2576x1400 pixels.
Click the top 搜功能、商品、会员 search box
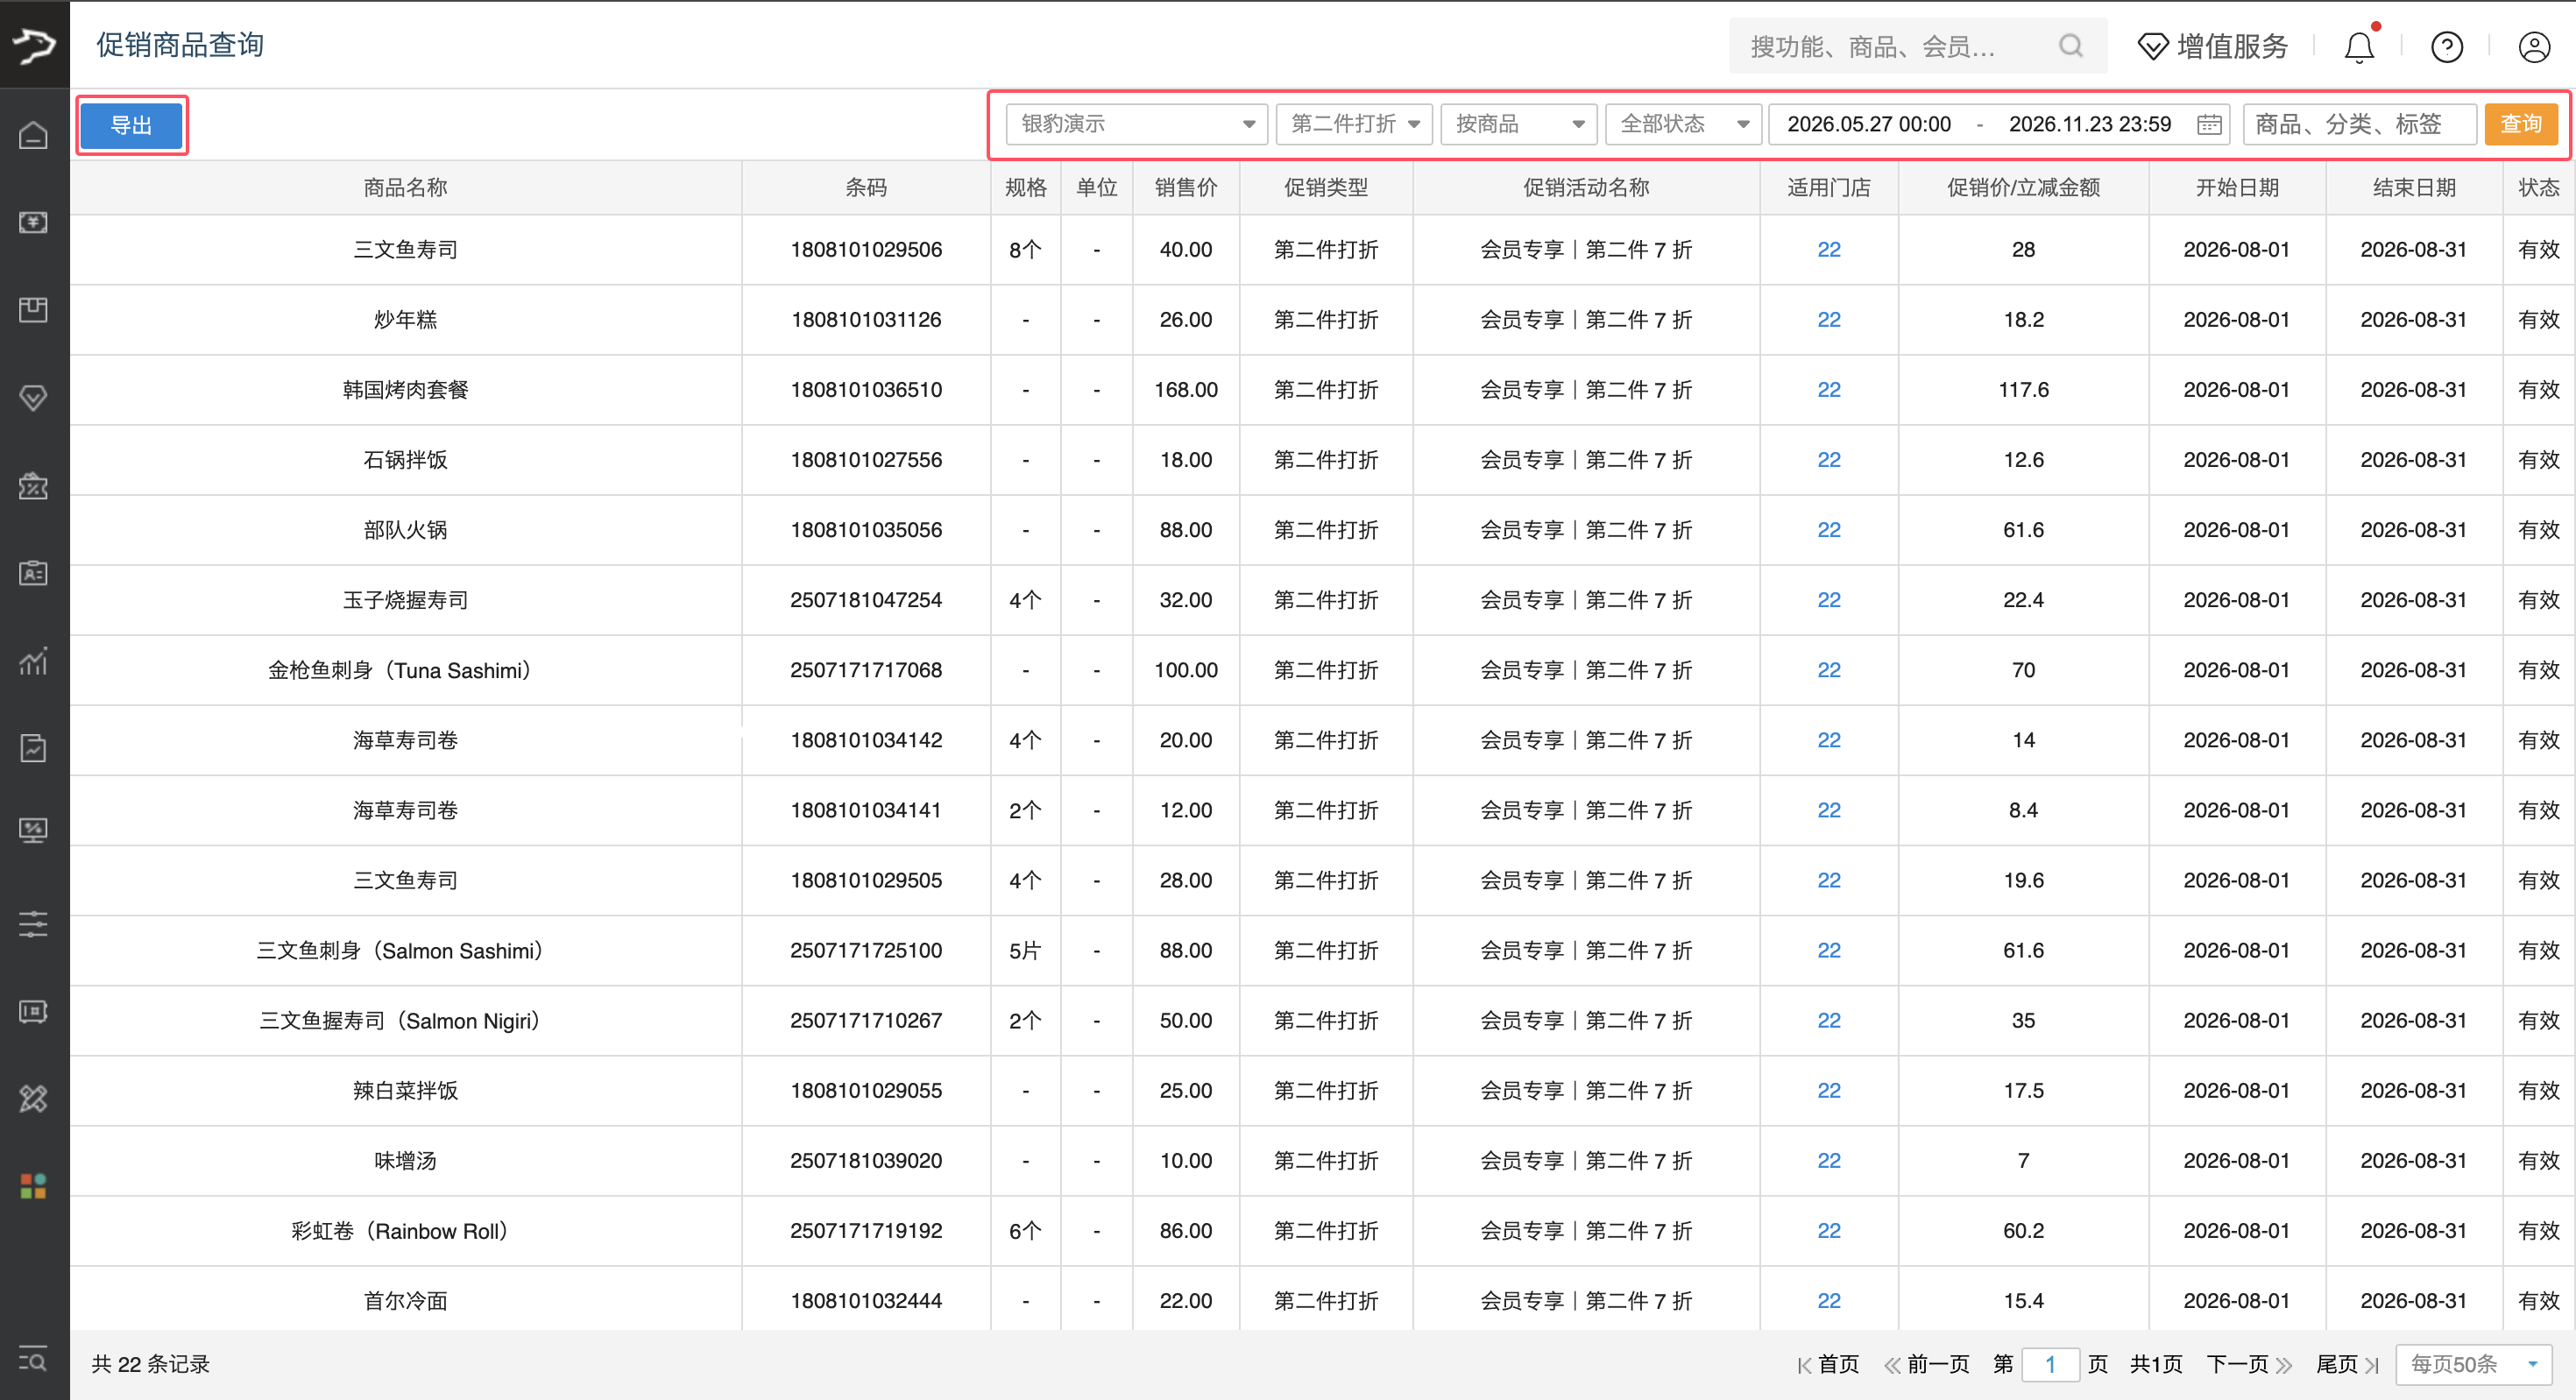coord(1918,46)
